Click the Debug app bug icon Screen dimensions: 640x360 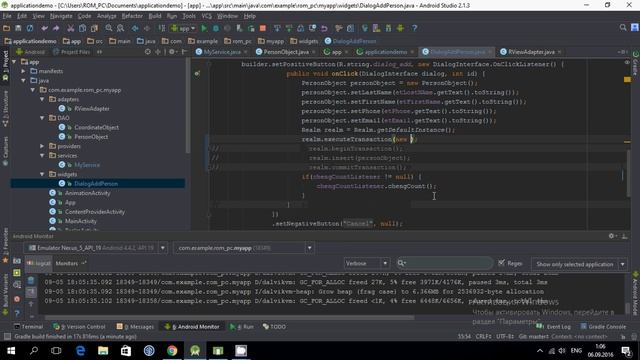[216, 28]
